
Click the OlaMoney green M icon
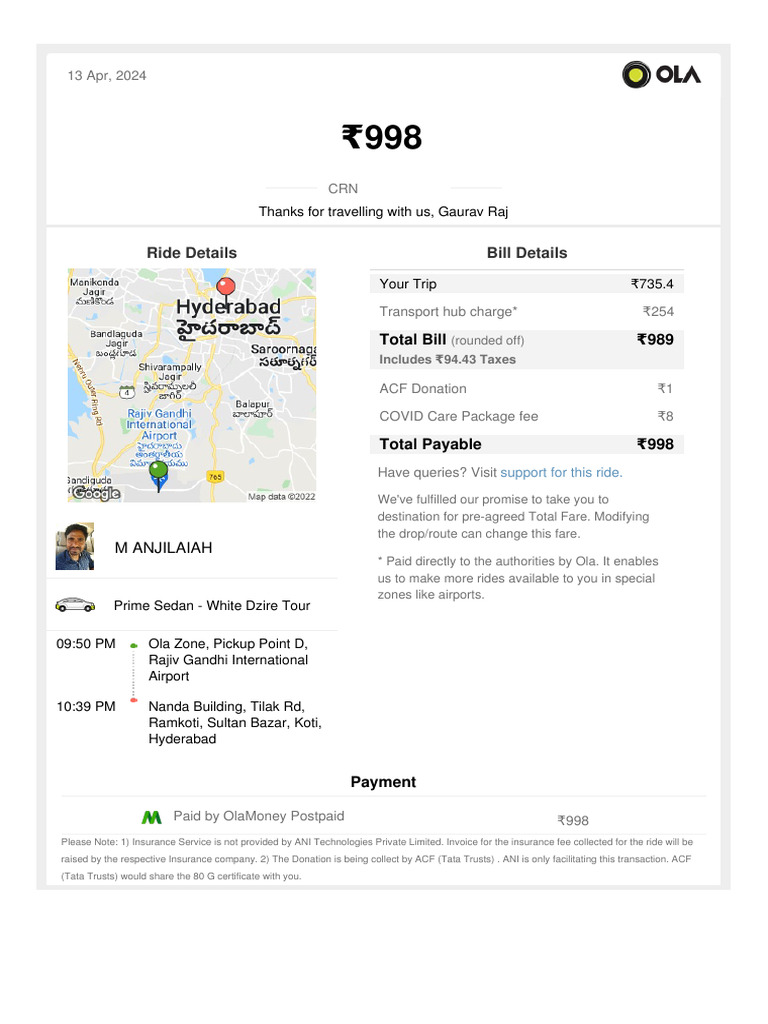click(151, 817)
